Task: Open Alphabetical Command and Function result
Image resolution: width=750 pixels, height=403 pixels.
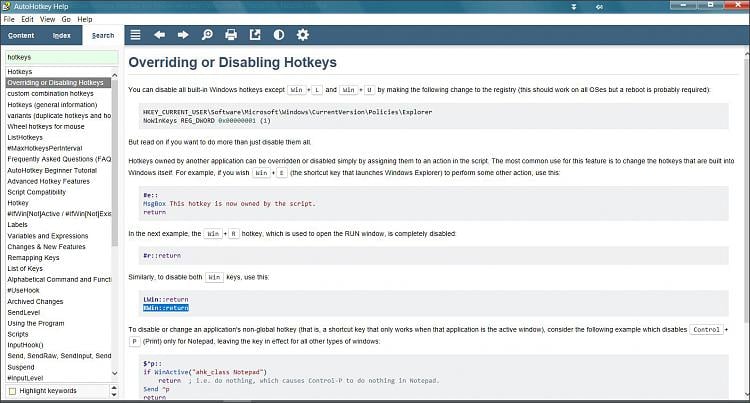Action: point(59,280)
